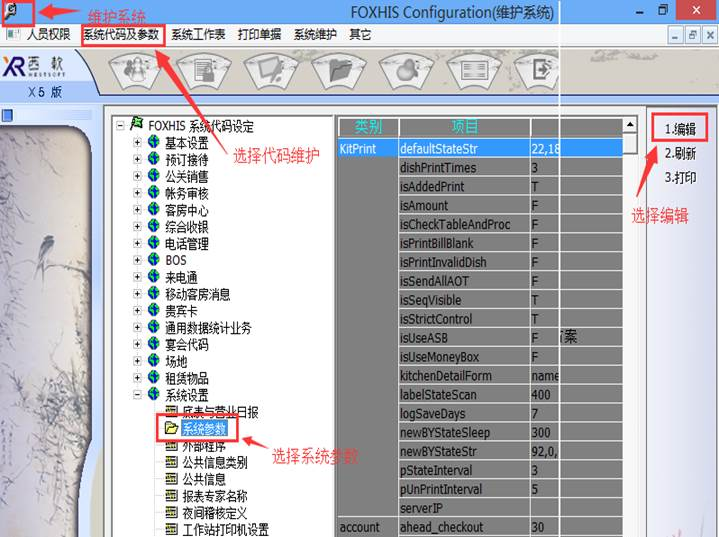Image resolution: width=719 pixels, height=537 pixels.
Task: Expand the 租赁物品 tree node
Action: [x=137, y=378]
